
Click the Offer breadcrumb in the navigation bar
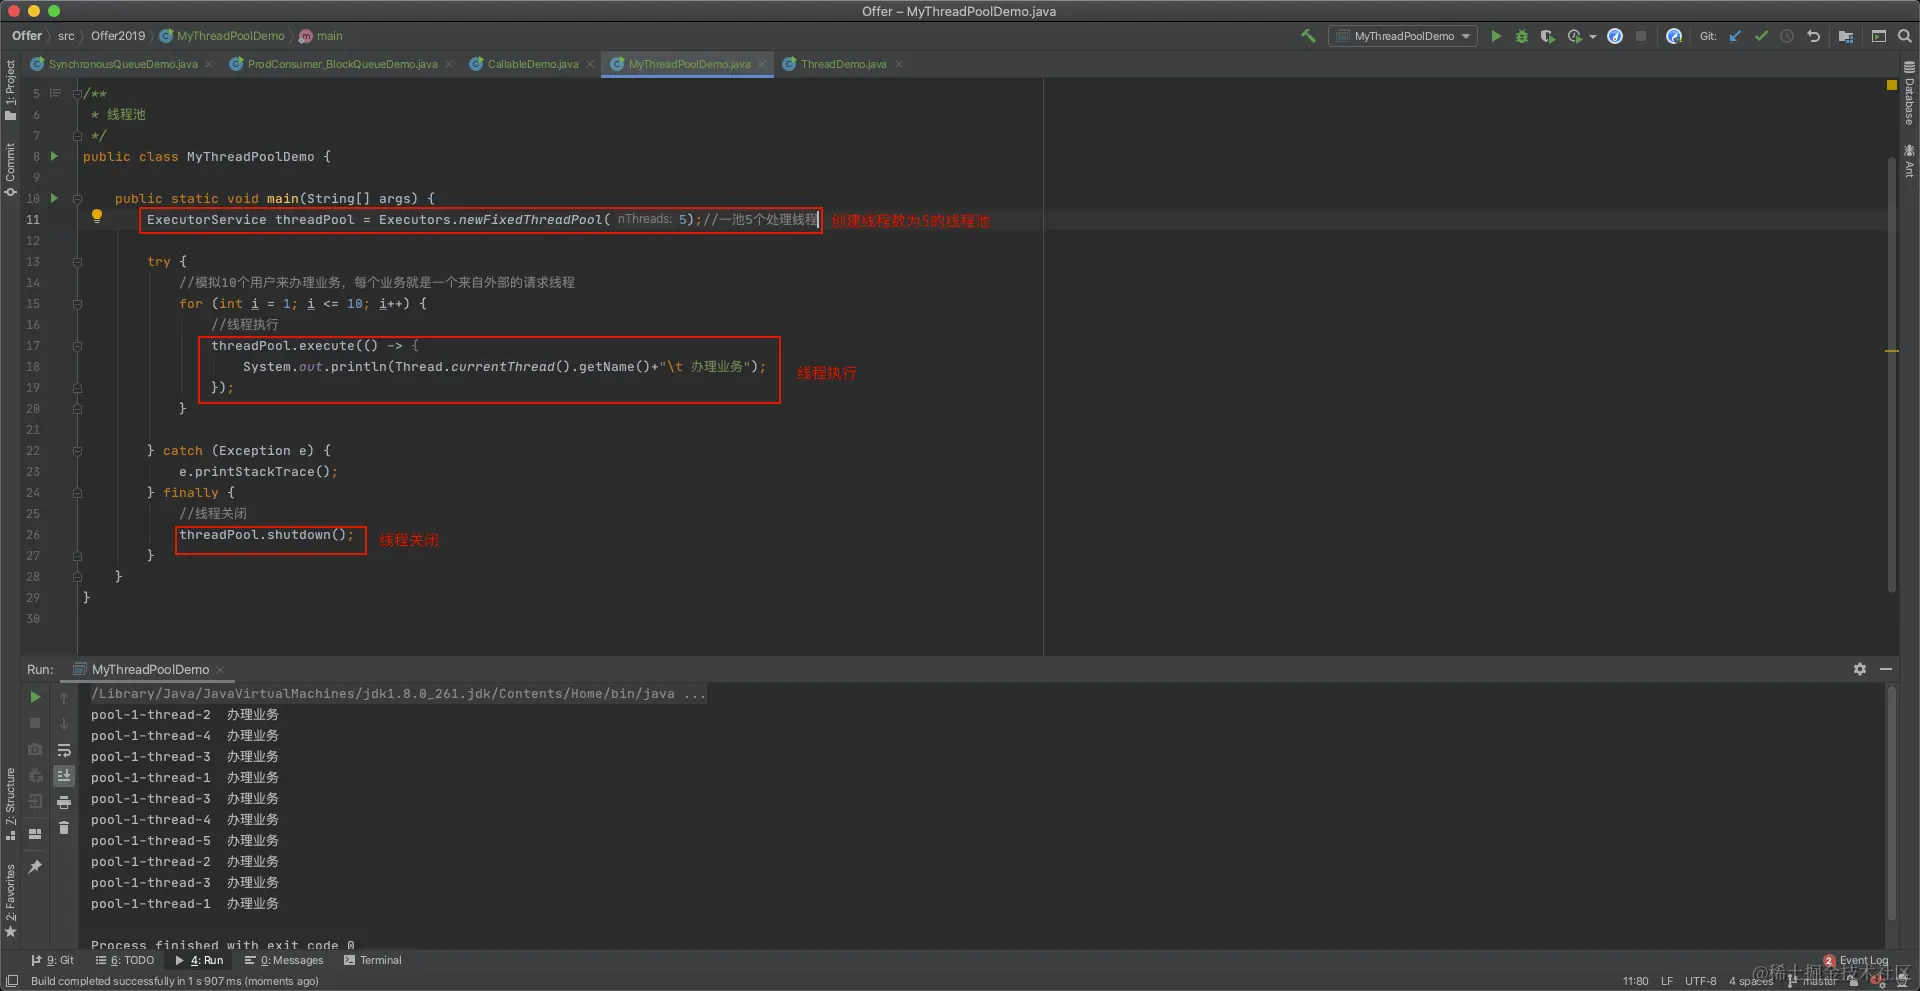pyautogui.click(x=27, y=36)
